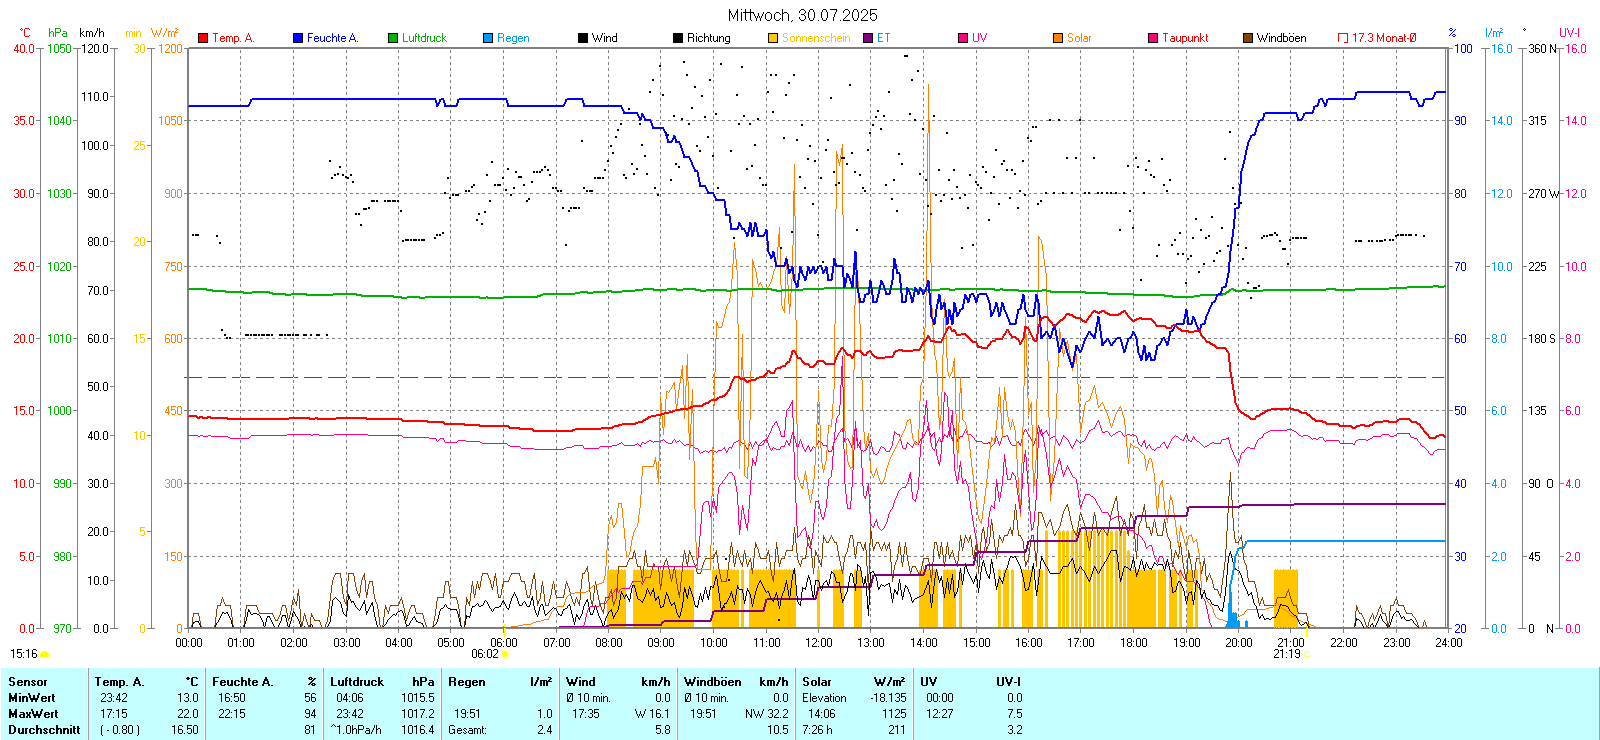Click the MaxWert row label

pyautogui.click(x=33, y=714)
